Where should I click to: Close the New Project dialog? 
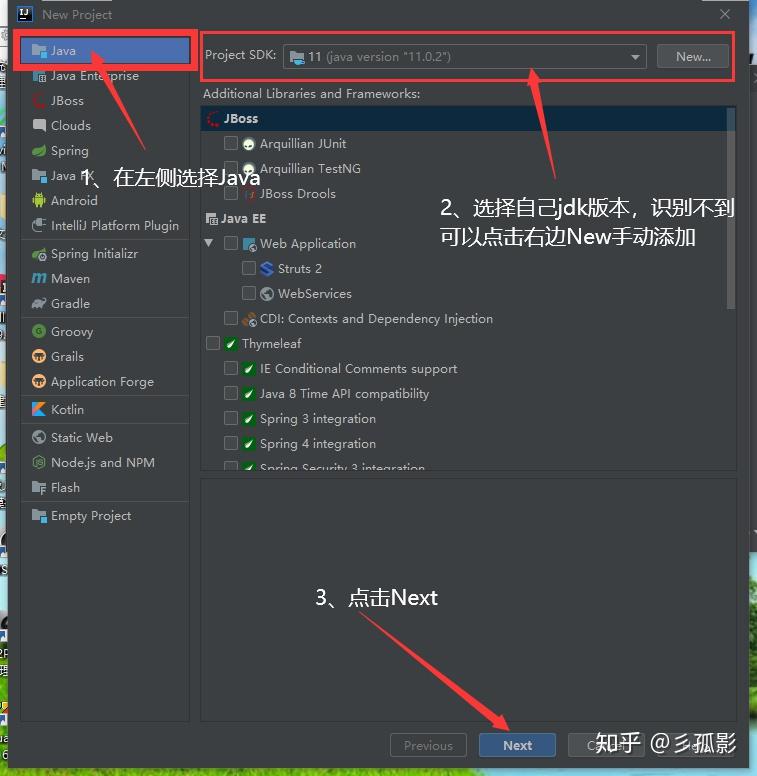pos(724,14)
